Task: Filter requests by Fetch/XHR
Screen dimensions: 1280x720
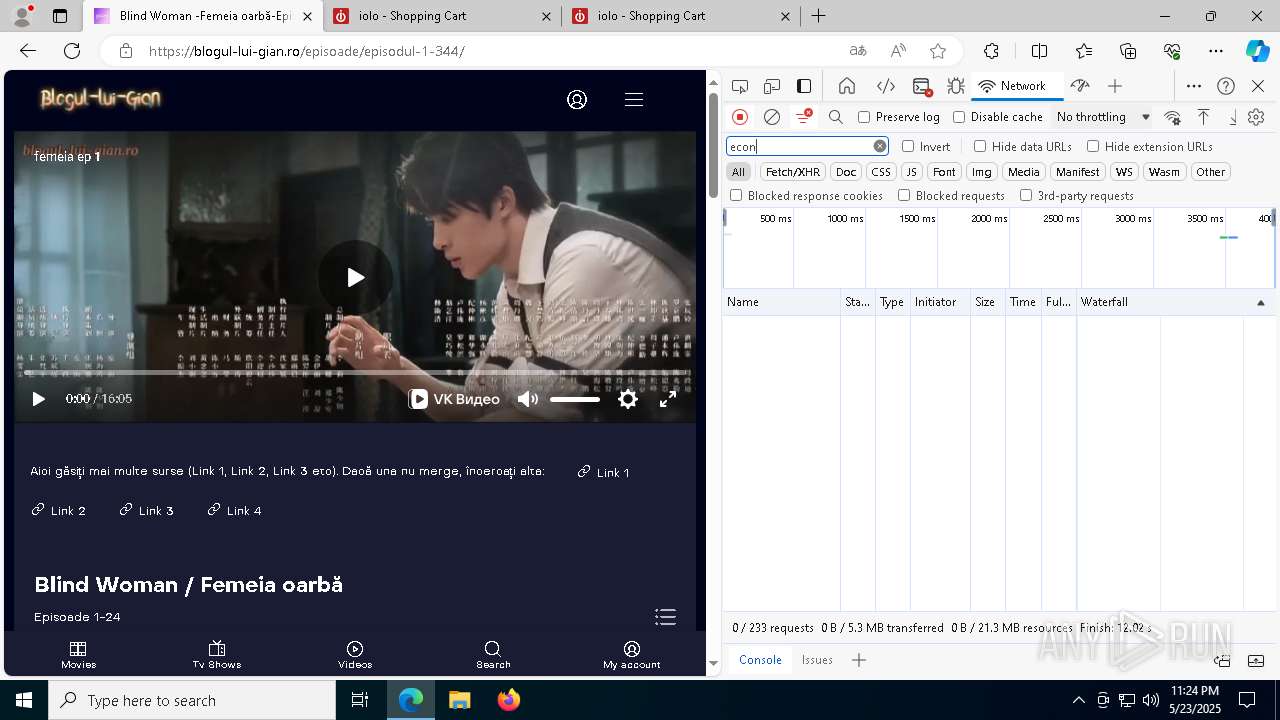Action: pos(793,172)
